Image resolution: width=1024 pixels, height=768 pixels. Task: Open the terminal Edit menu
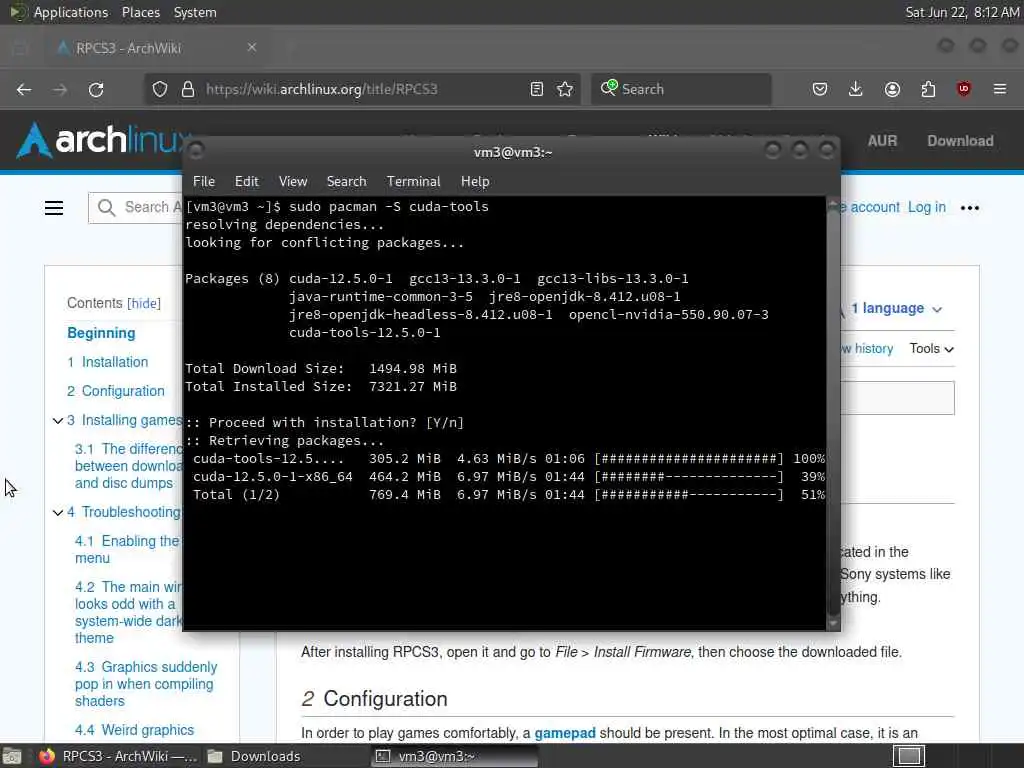point(247,182)
